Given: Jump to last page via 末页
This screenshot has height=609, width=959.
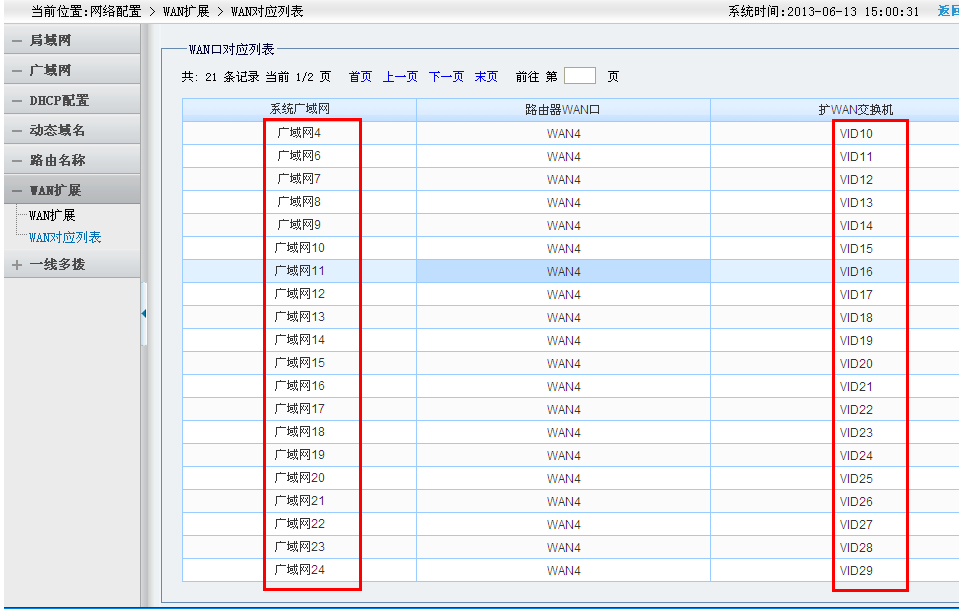Looking at the screenshot, I should coord(486,77).
